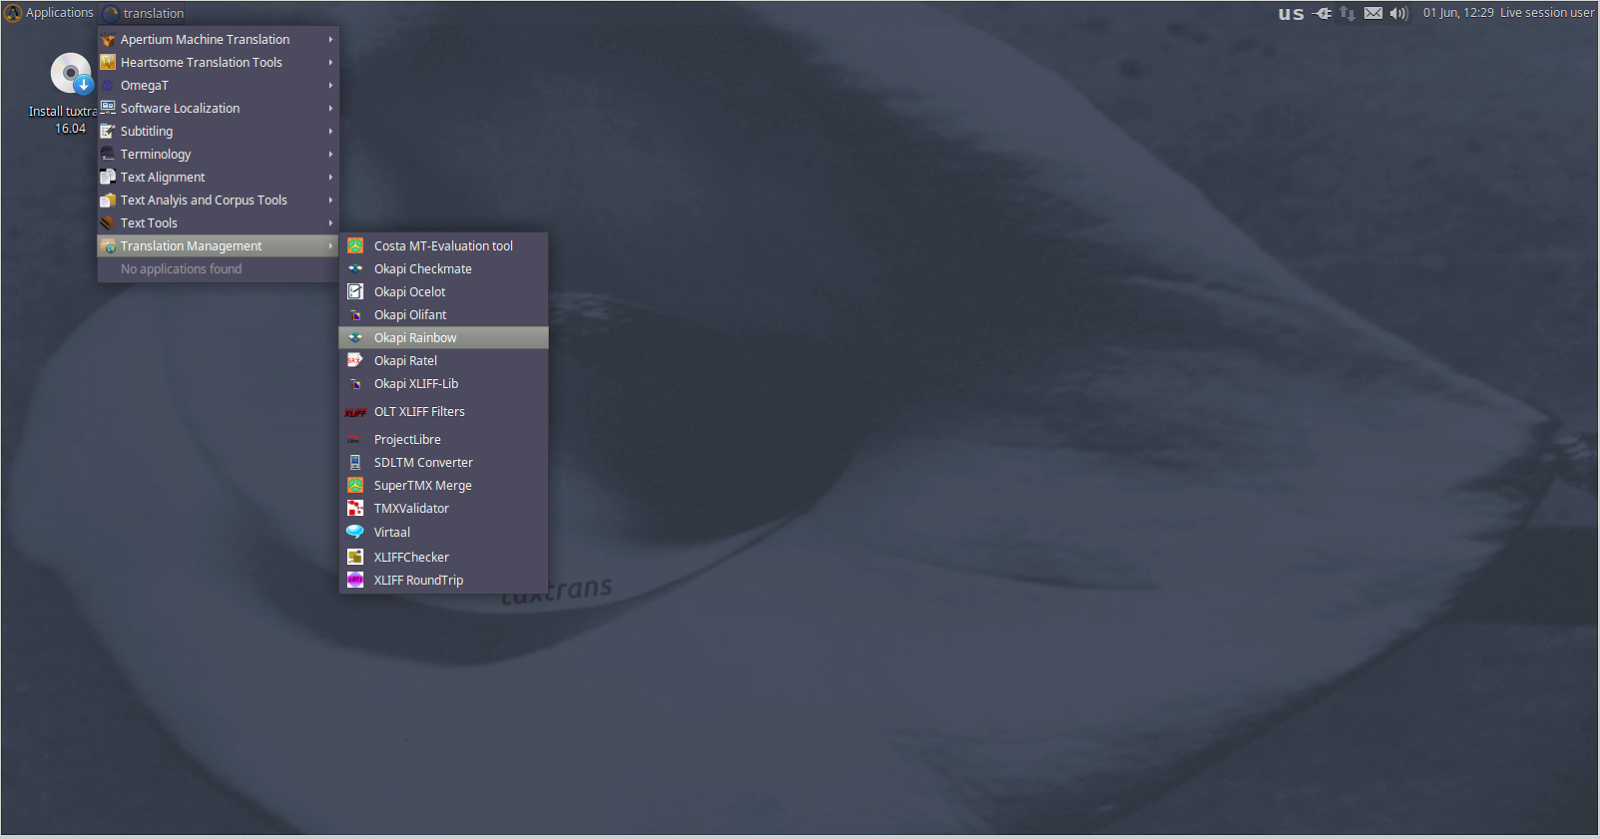Click the SDLTM Converter icon
The width and height of the screenshot is (1600, 839).
355,462
